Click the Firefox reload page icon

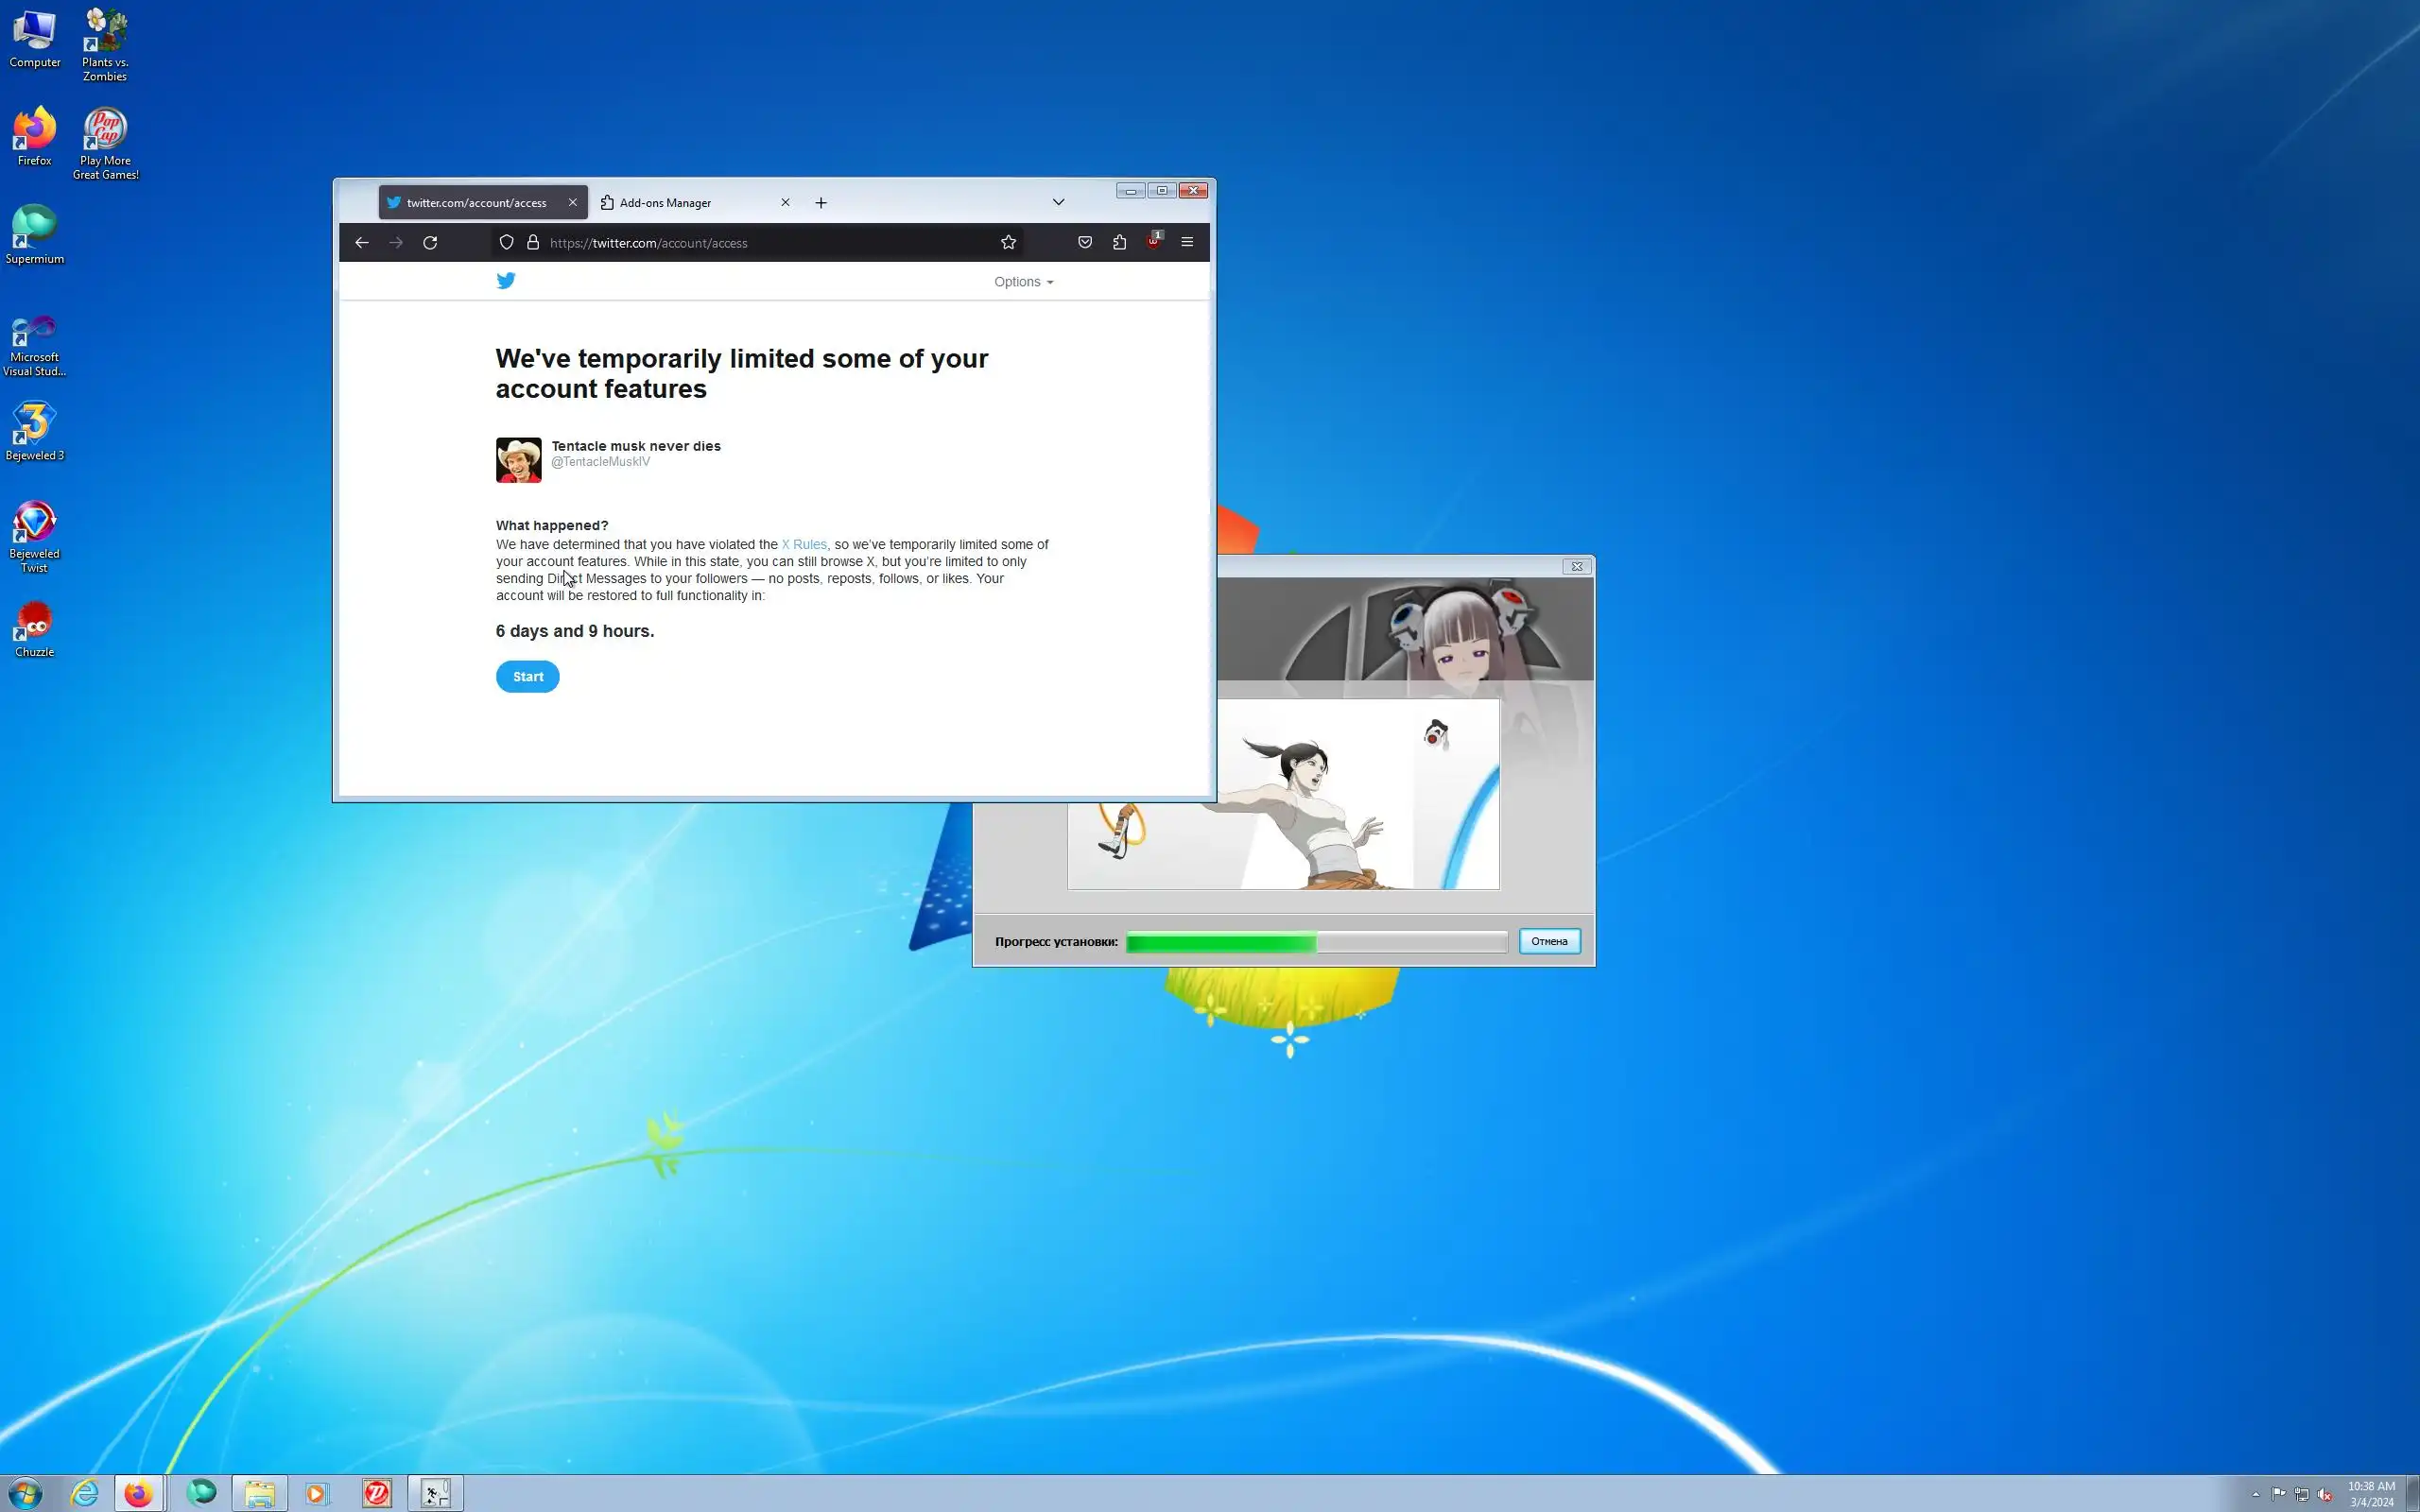pos(430,242)
